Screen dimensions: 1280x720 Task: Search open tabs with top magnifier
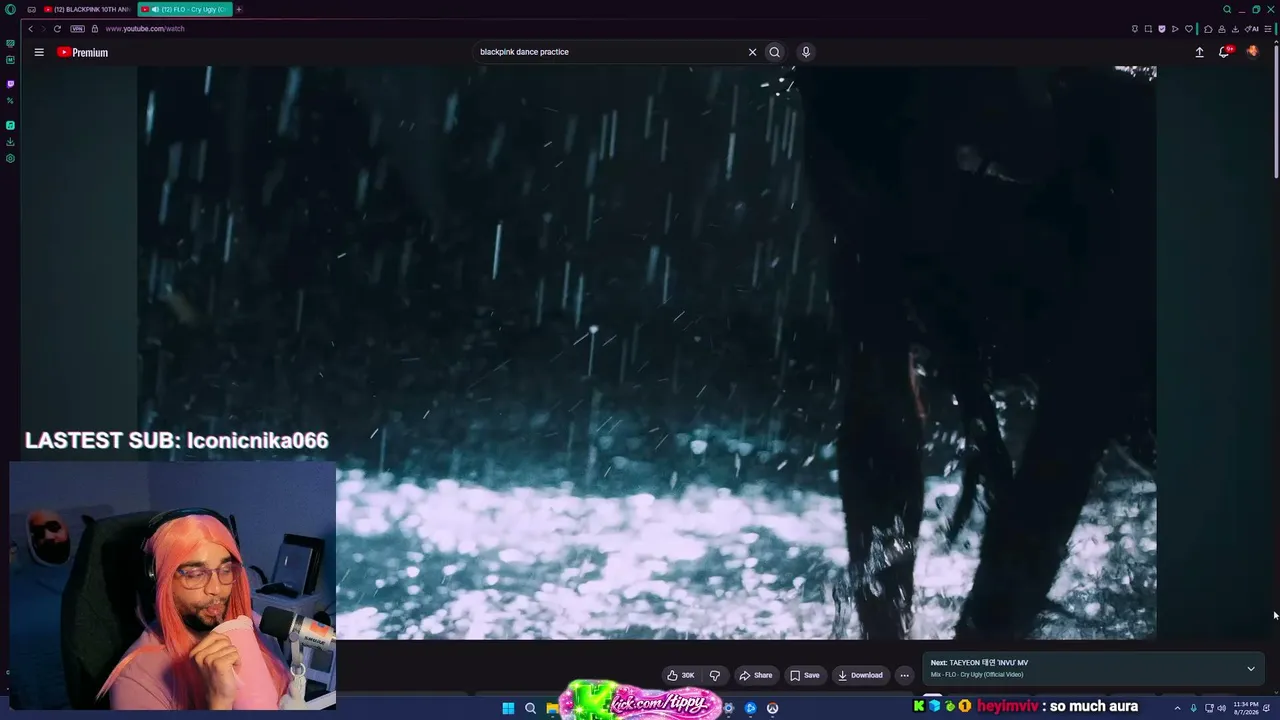point(1227,9)
